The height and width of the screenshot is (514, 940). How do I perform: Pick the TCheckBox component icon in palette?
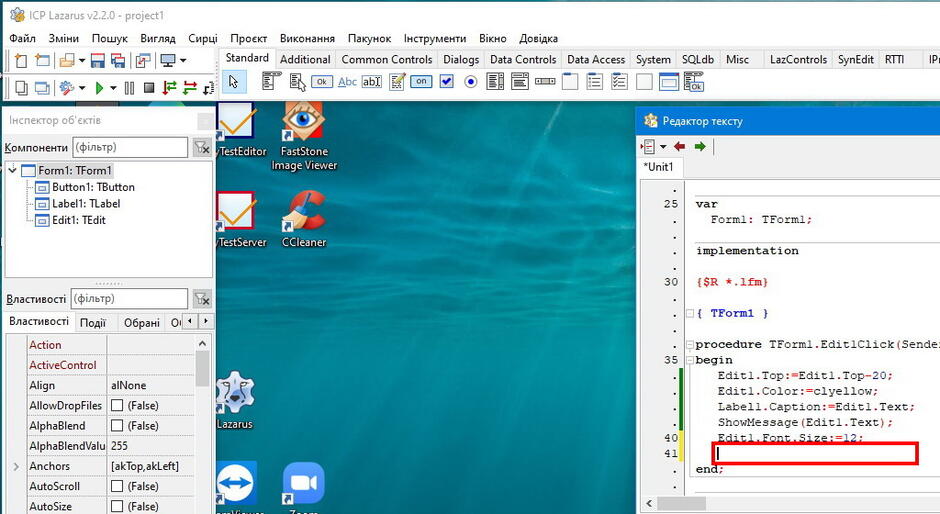pyautogui.click(x=447, y=81)
